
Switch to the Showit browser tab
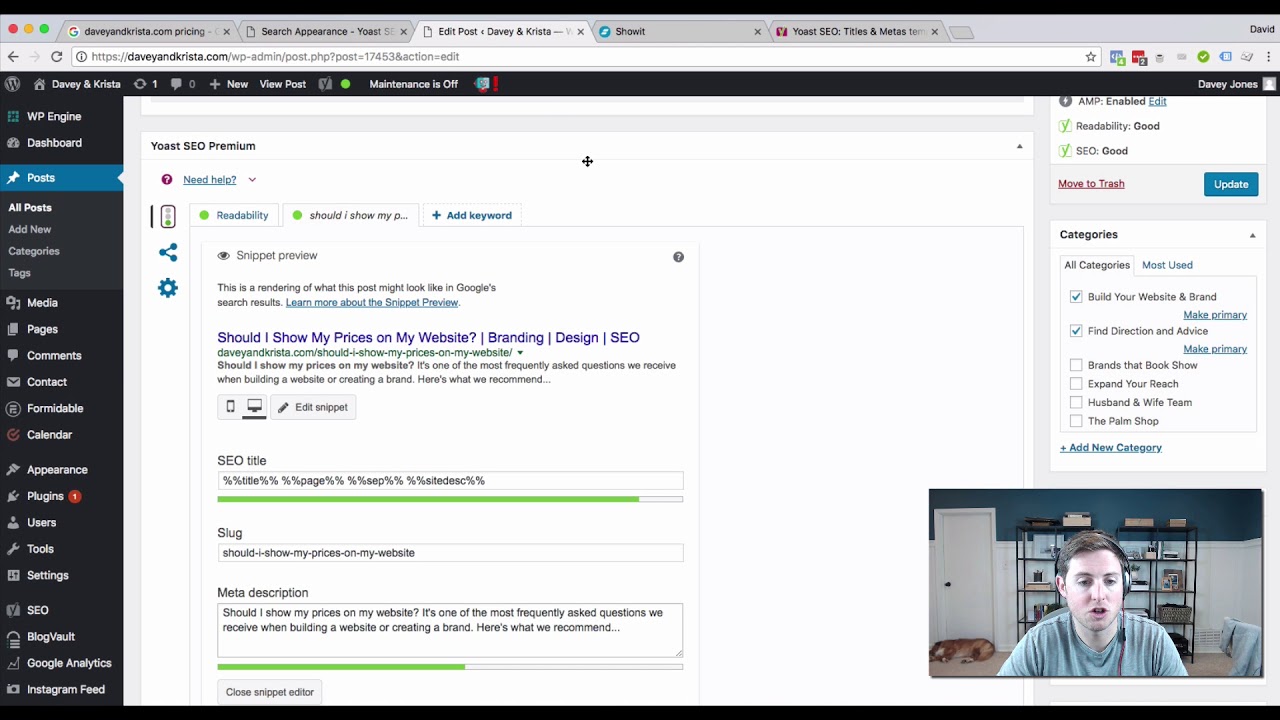click(x=679, y=31)
